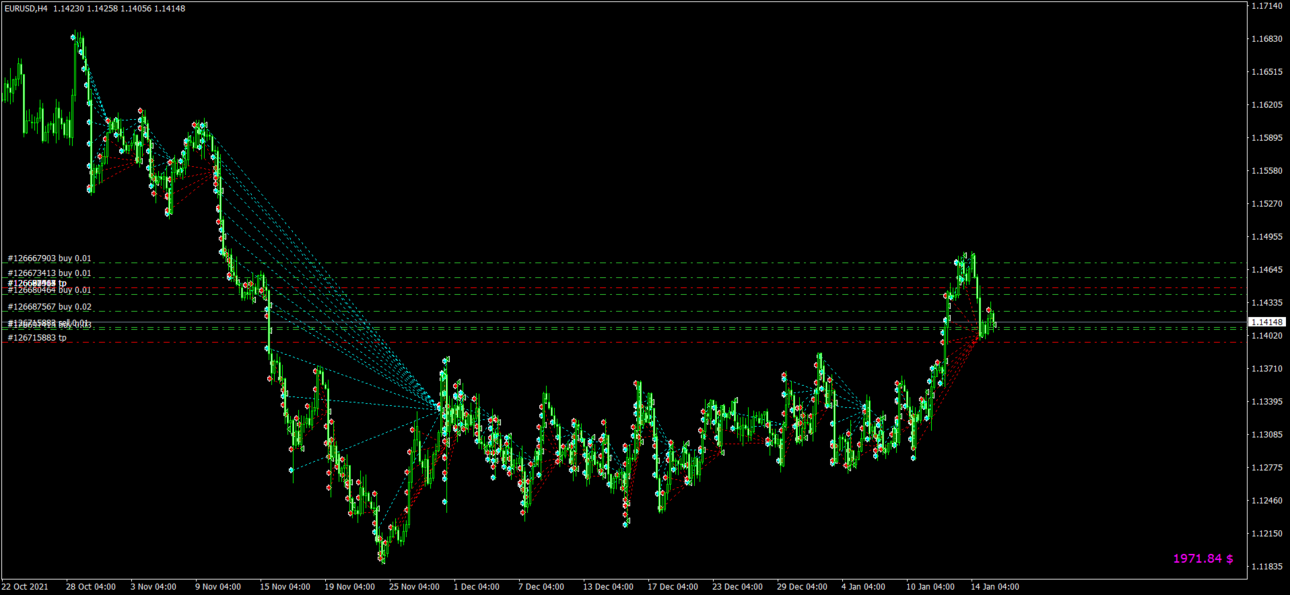
Task: Click the 15 Nov 04:00 time label
Action: tap(285, 587)
